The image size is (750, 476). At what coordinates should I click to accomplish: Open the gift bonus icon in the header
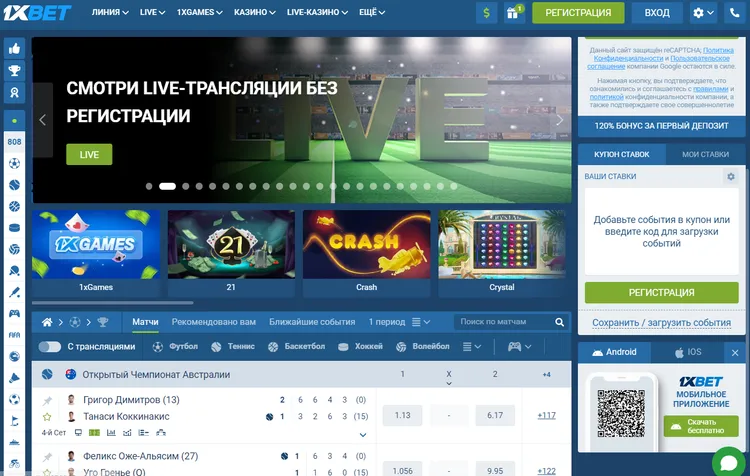pos(514,13)
